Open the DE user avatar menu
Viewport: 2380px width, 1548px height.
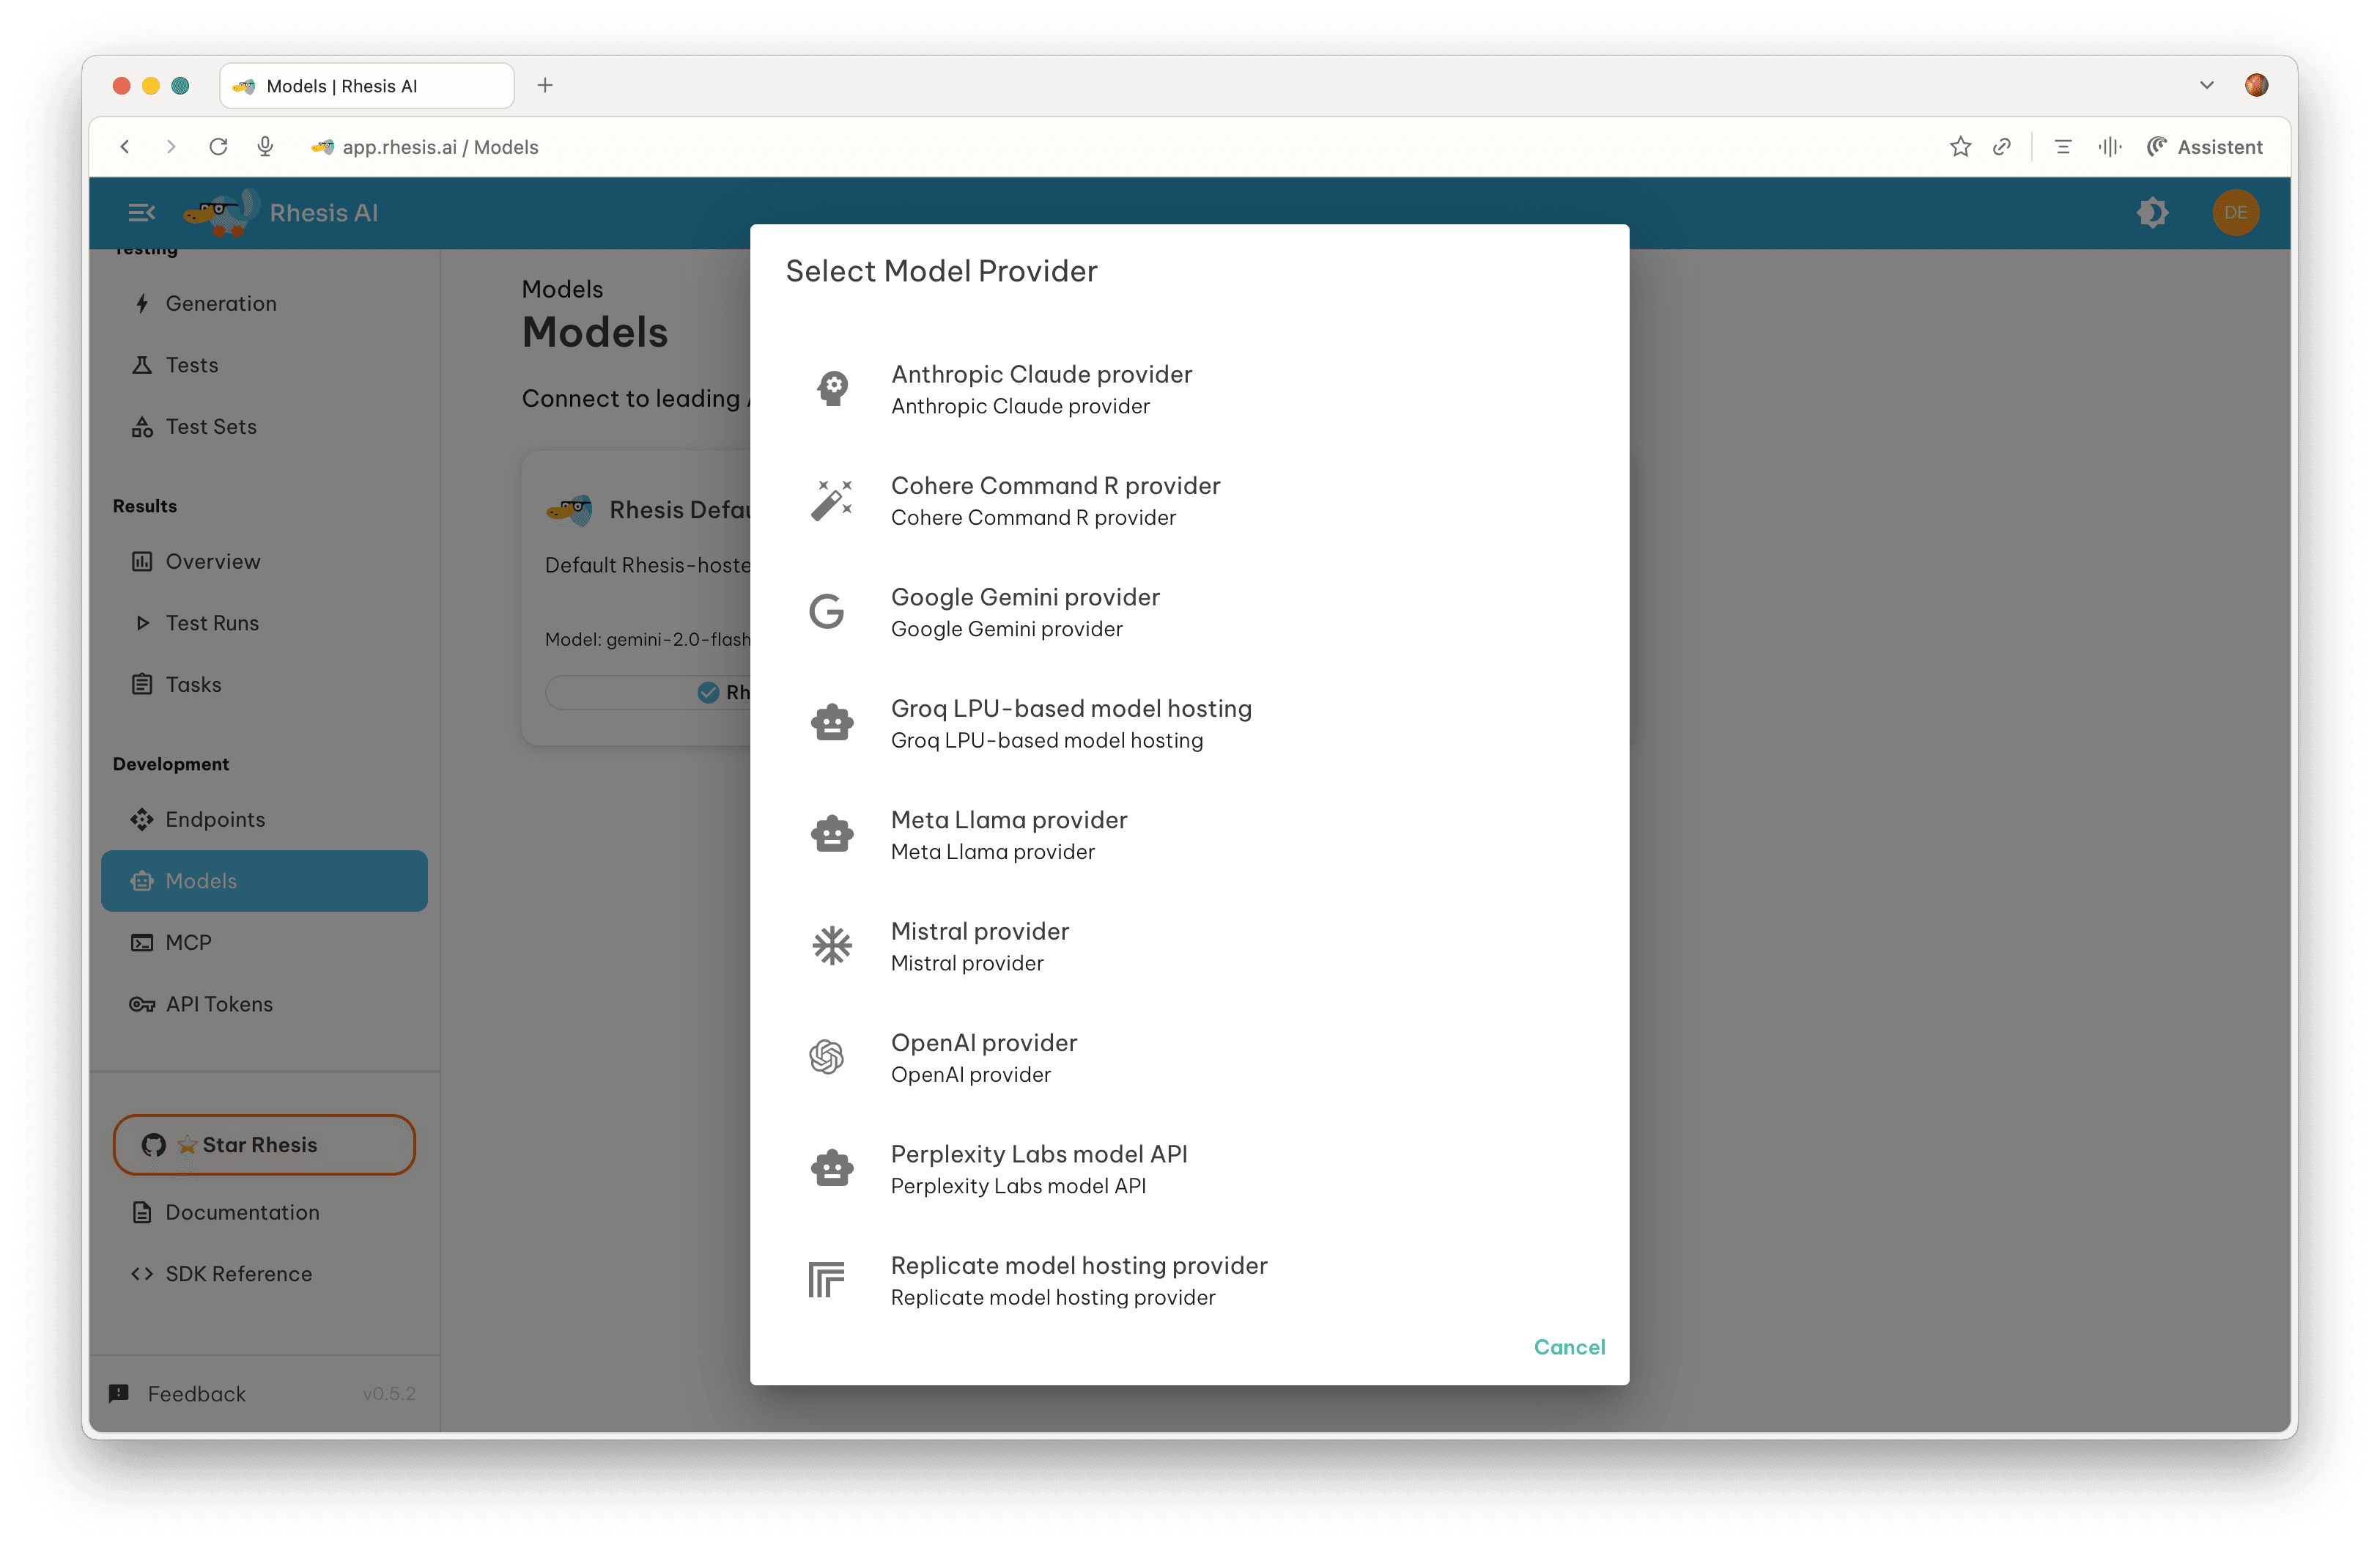[x=2235, y=213]
